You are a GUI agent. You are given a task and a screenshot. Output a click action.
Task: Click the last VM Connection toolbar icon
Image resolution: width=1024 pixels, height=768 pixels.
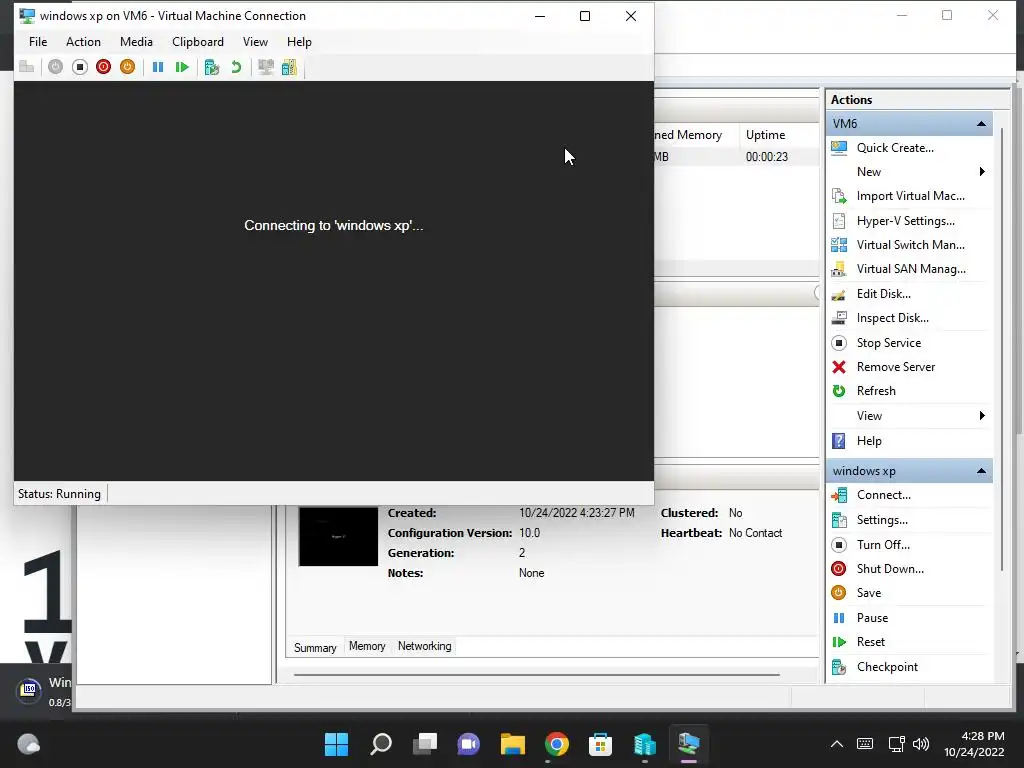(x=289, y=67)
